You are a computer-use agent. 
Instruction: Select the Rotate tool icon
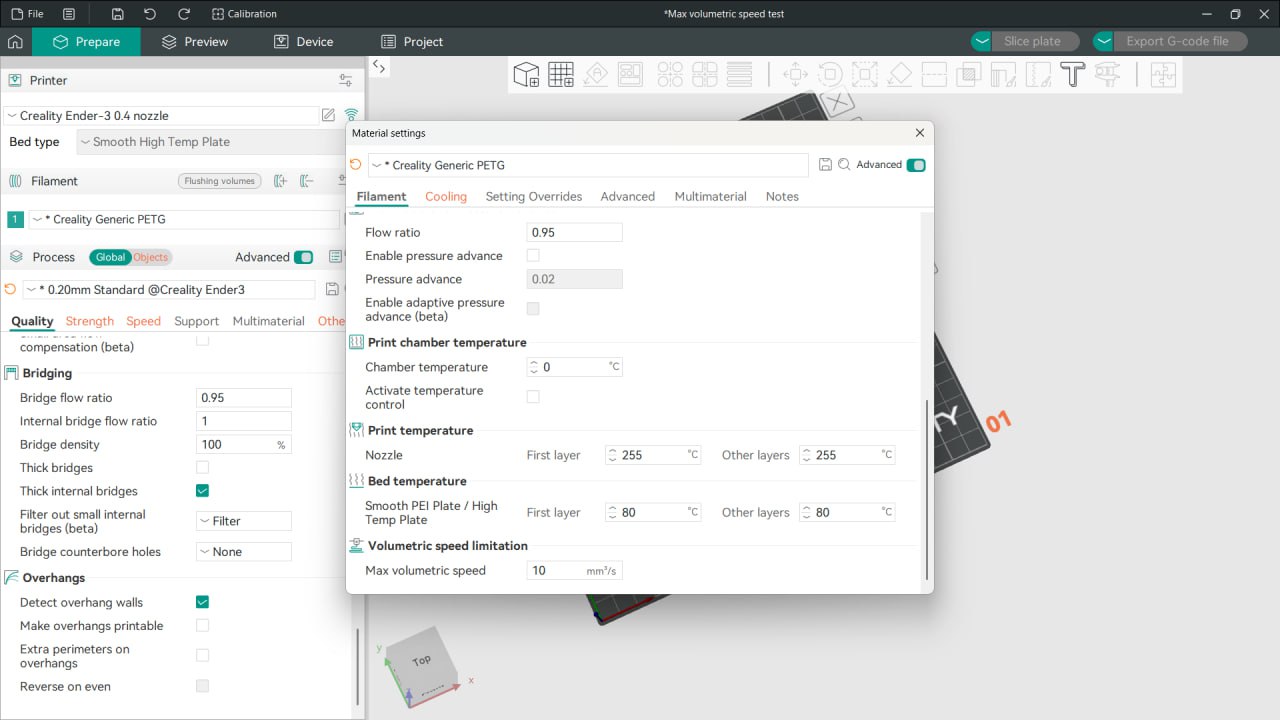point(830,75)
